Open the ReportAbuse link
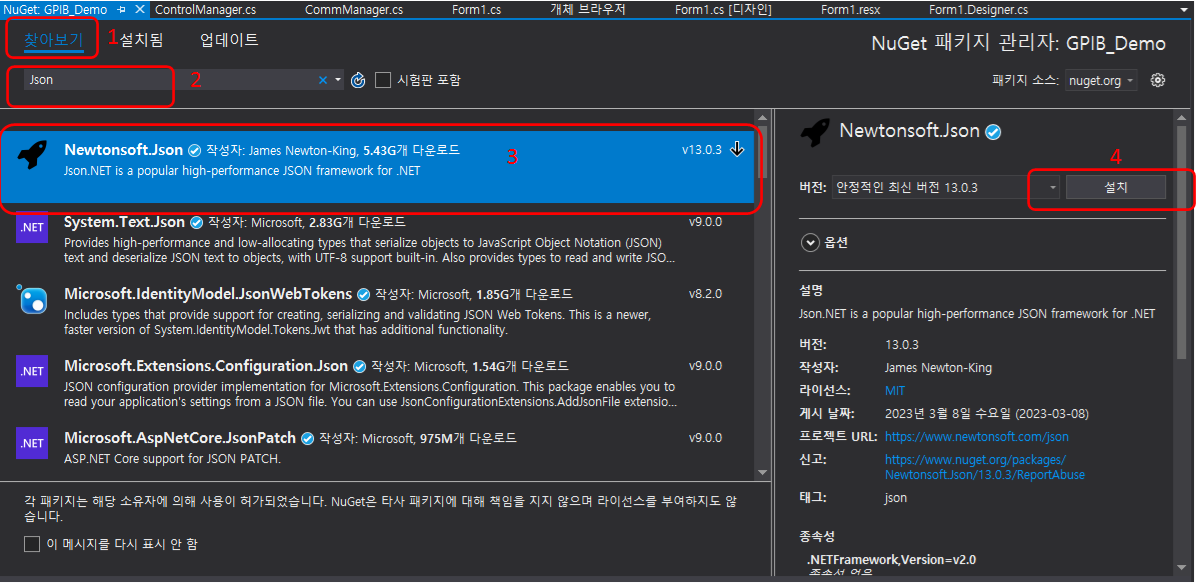 [x=985, y=467]
